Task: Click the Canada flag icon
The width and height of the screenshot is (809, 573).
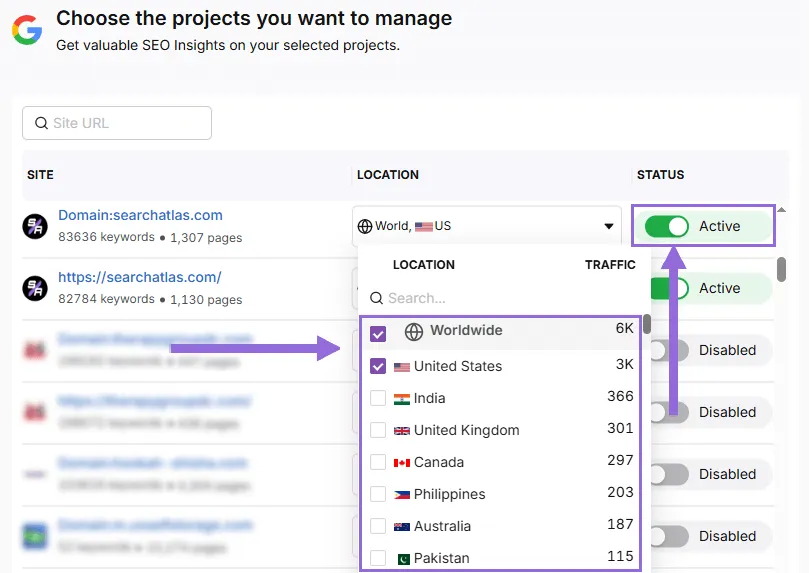Action: tap(402, 463)
